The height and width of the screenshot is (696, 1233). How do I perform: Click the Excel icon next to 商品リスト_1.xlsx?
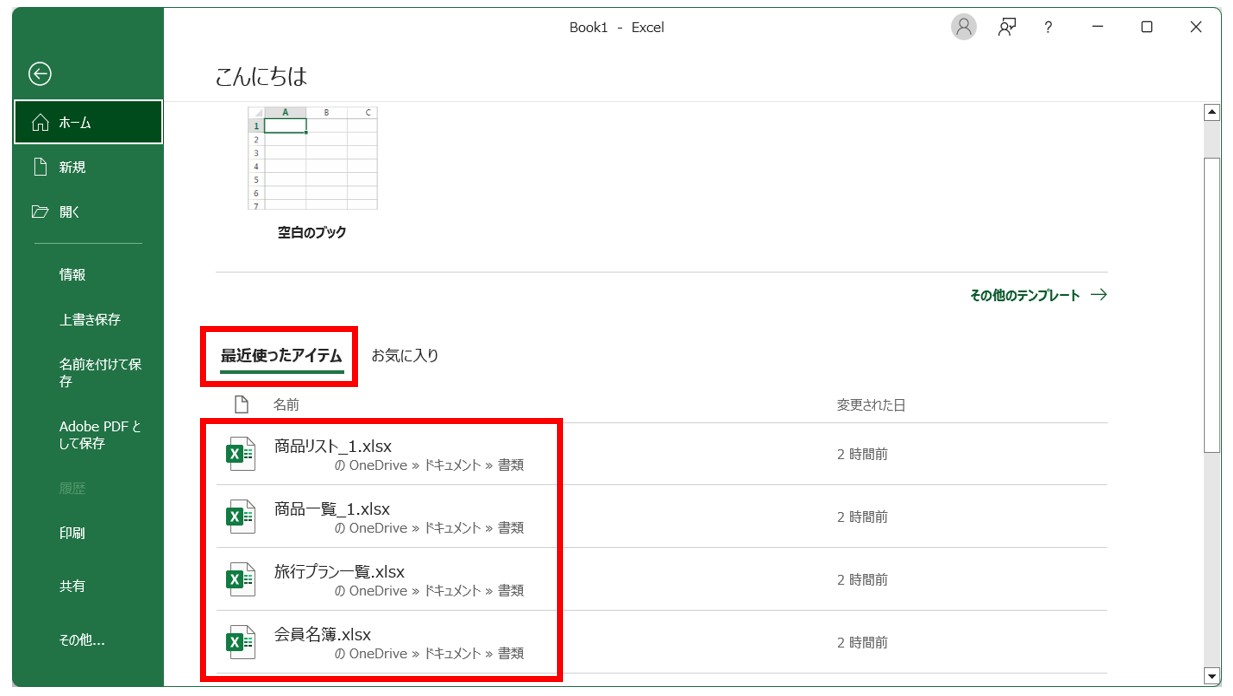(x=241, y=454)
